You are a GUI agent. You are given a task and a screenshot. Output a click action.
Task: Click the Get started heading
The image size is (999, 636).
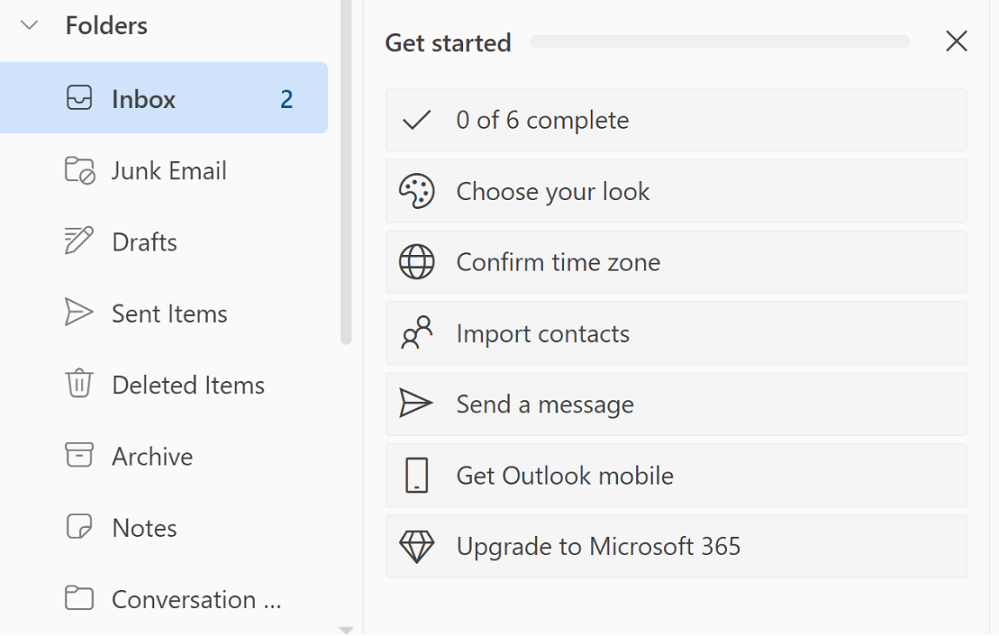(448, 43)
